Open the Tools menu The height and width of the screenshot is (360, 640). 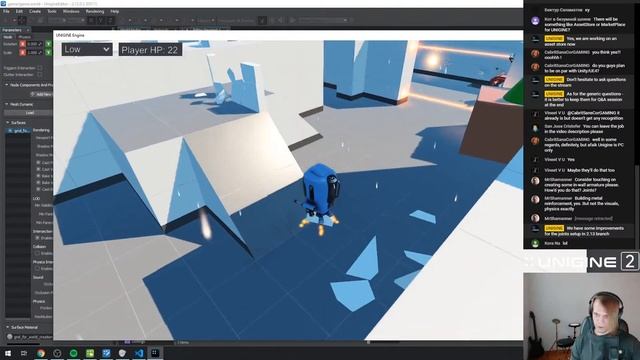52,11
